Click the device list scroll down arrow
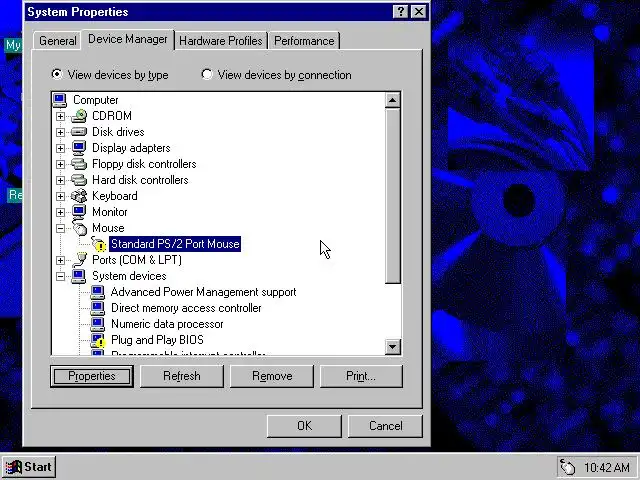Viewport: 640px width, 480px height. (393, 347)
